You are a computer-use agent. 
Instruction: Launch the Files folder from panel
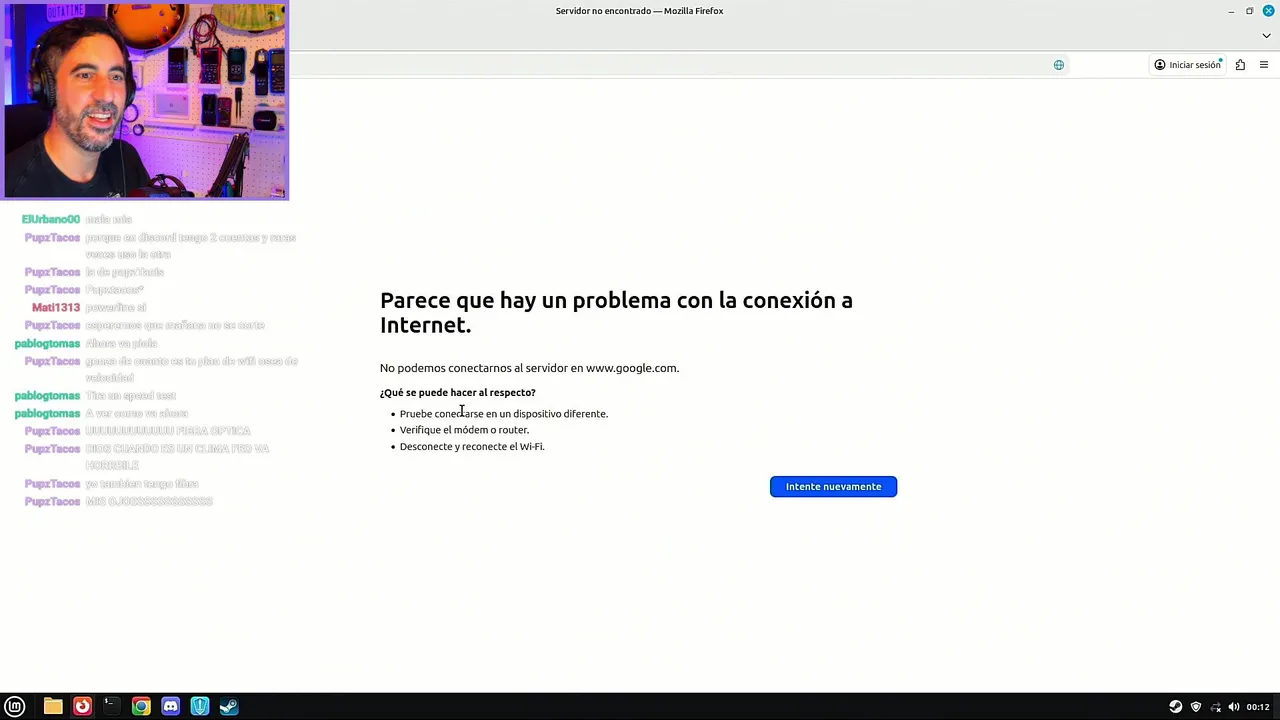pyautogui.click(x=53, y=706)
